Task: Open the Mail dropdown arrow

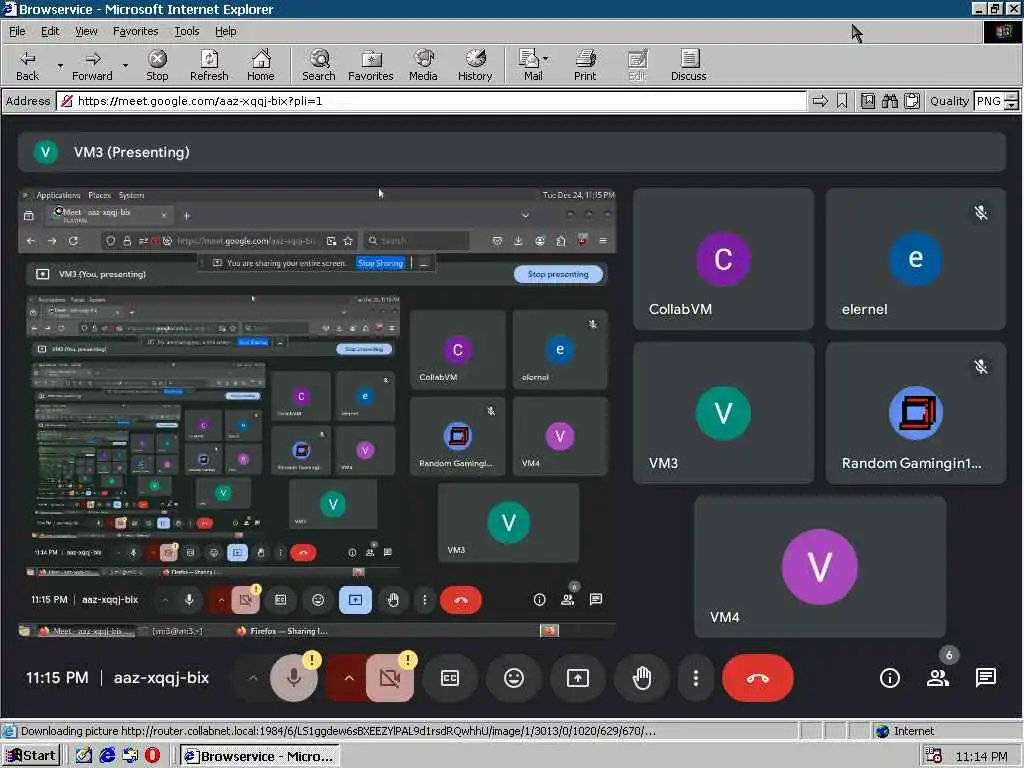Action: [x=545, y=59]
